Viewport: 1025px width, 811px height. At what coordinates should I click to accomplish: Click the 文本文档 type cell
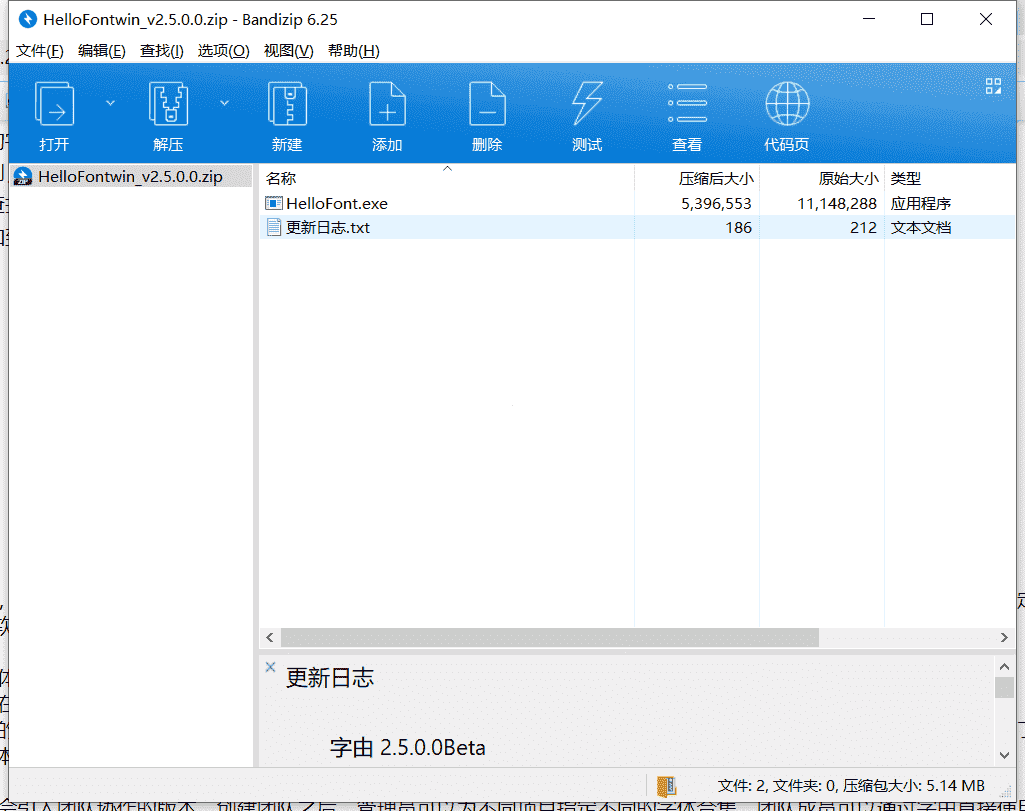[x=920, y=228]
